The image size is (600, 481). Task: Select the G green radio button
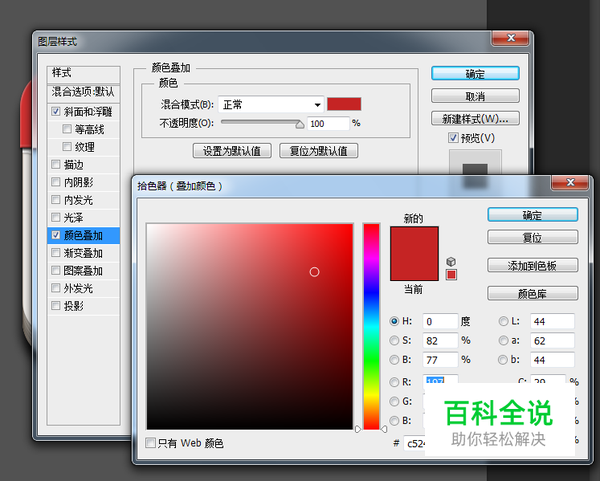pyautogui.click(x=394, y=401)
